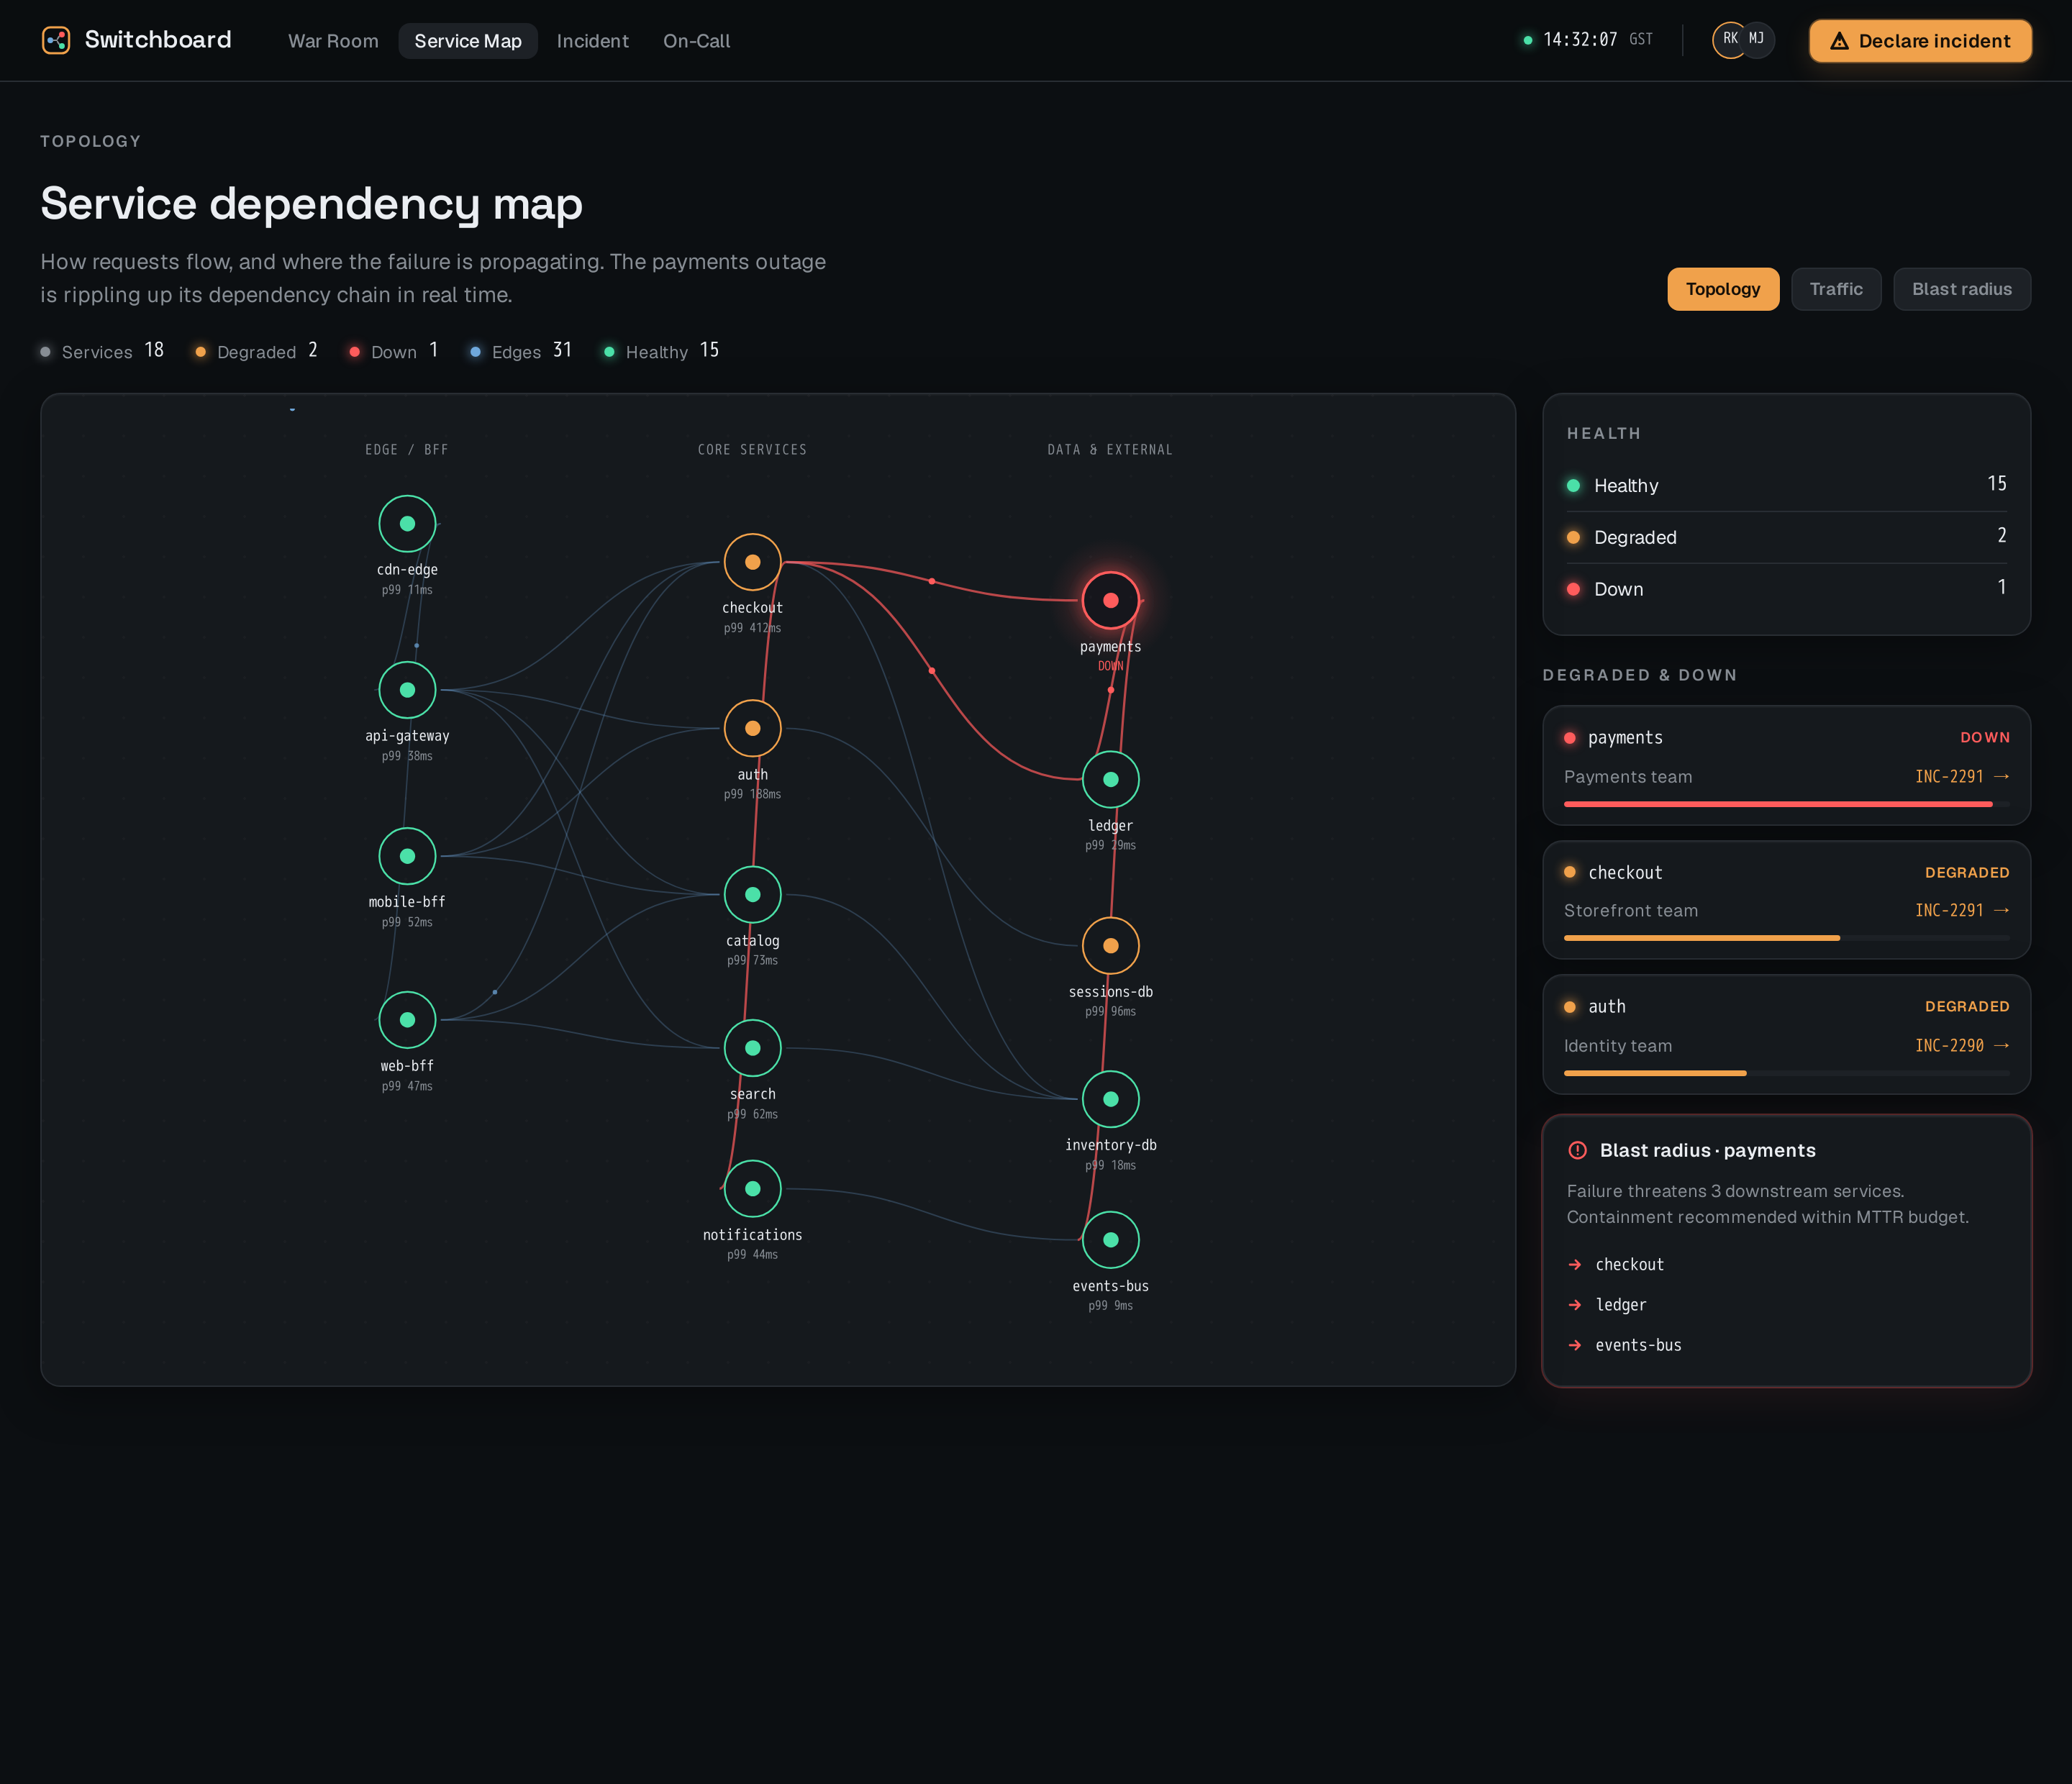Select the web-bff service node
Image resolution: width=2072 pixels, height=1784 pixels.
pyautogui.click(x=407, y=1020)
